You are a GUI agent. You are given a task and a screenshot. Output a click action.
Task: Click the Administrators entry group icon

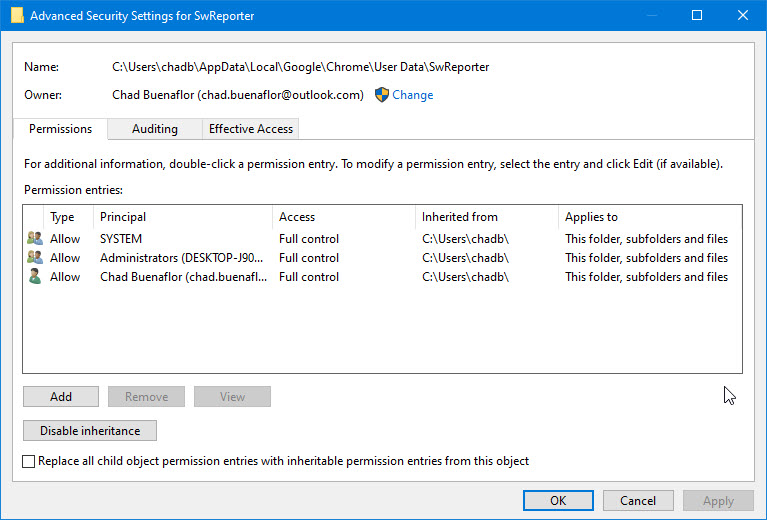click(x=35, y=257)
